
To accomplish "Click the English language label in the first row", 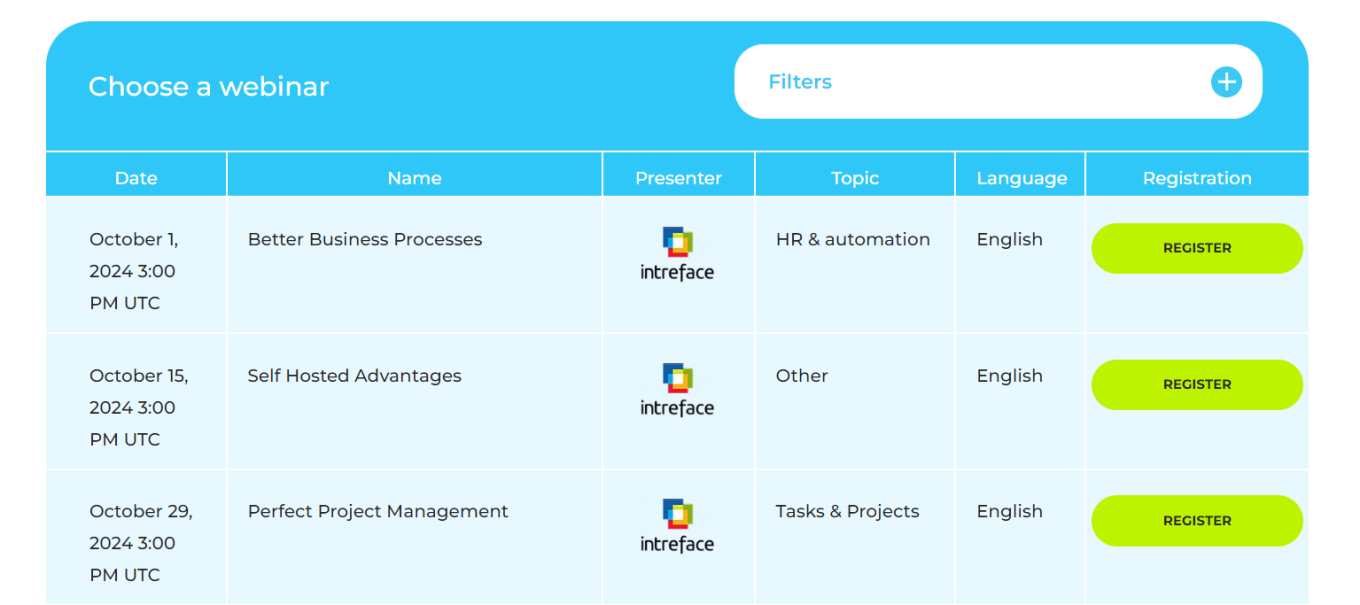I will click(x=1009, y=239).
